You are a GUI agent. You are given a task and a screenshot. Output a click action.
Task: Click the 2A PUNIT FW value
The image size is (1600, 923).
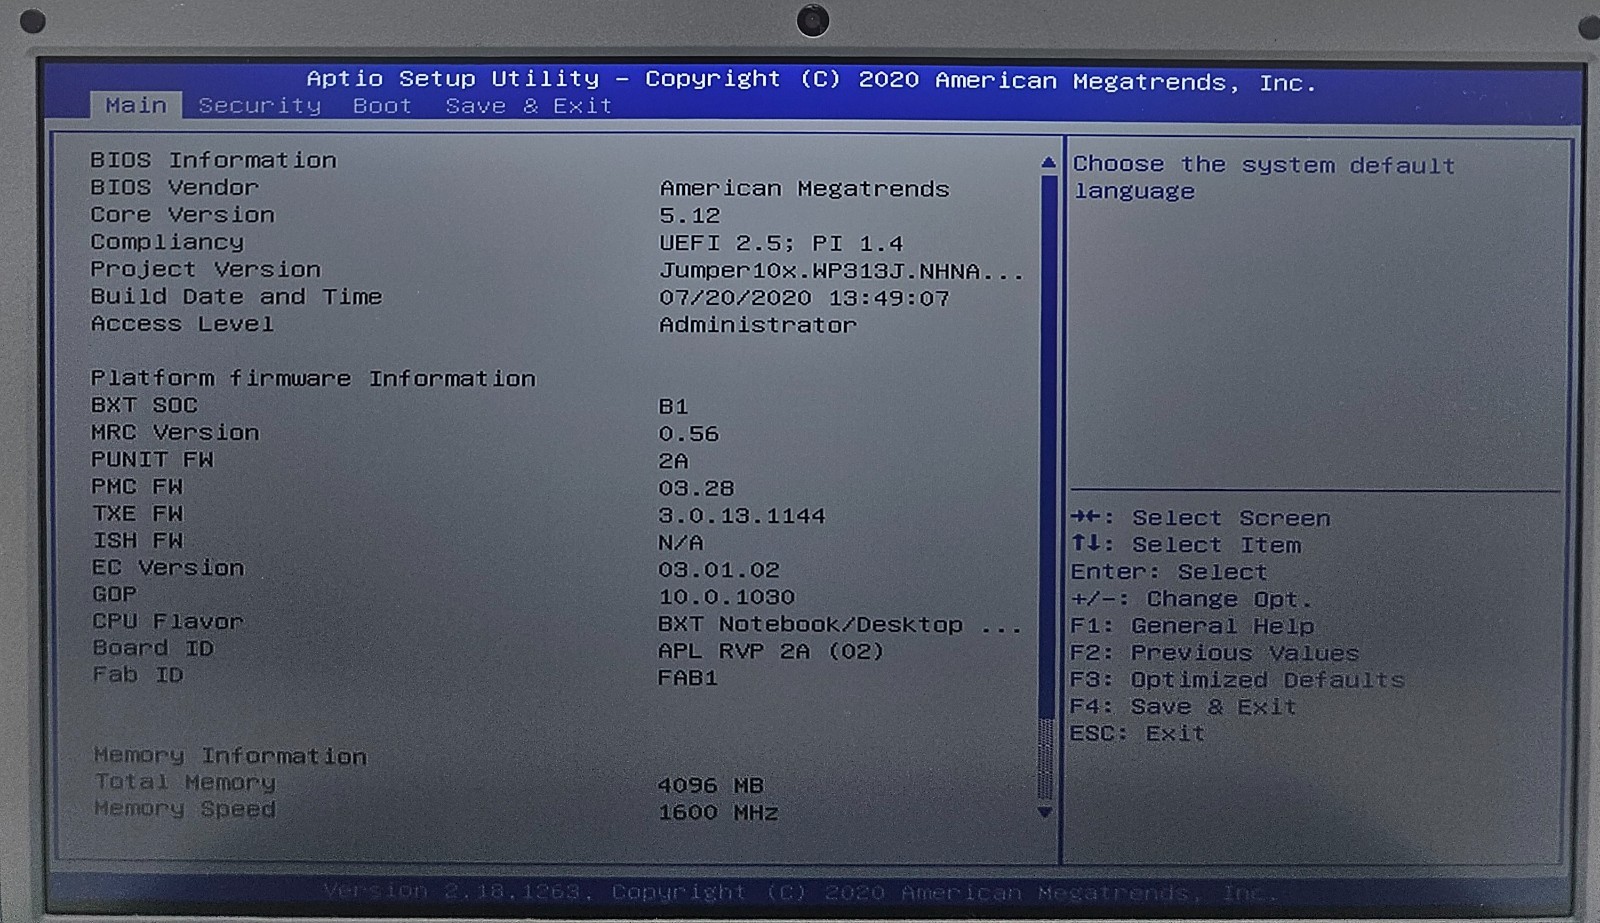(673, 461)
